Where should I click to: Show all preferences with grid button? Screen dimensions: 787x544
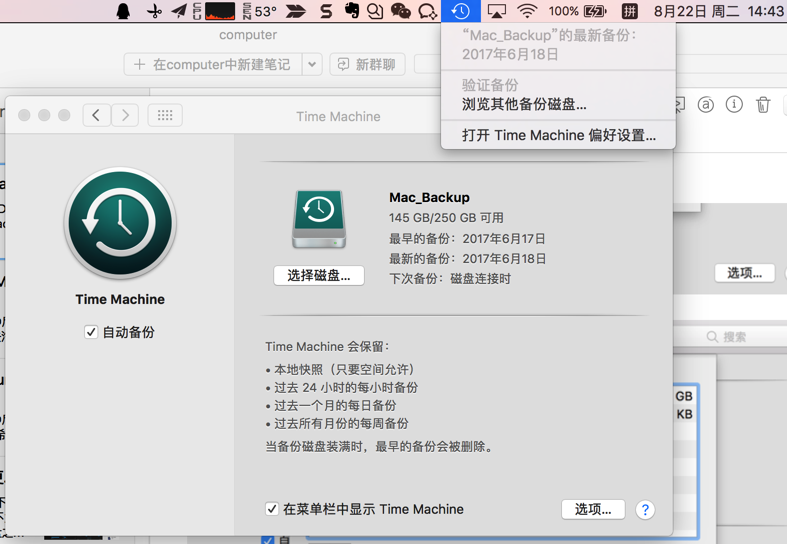pos(165,115)
